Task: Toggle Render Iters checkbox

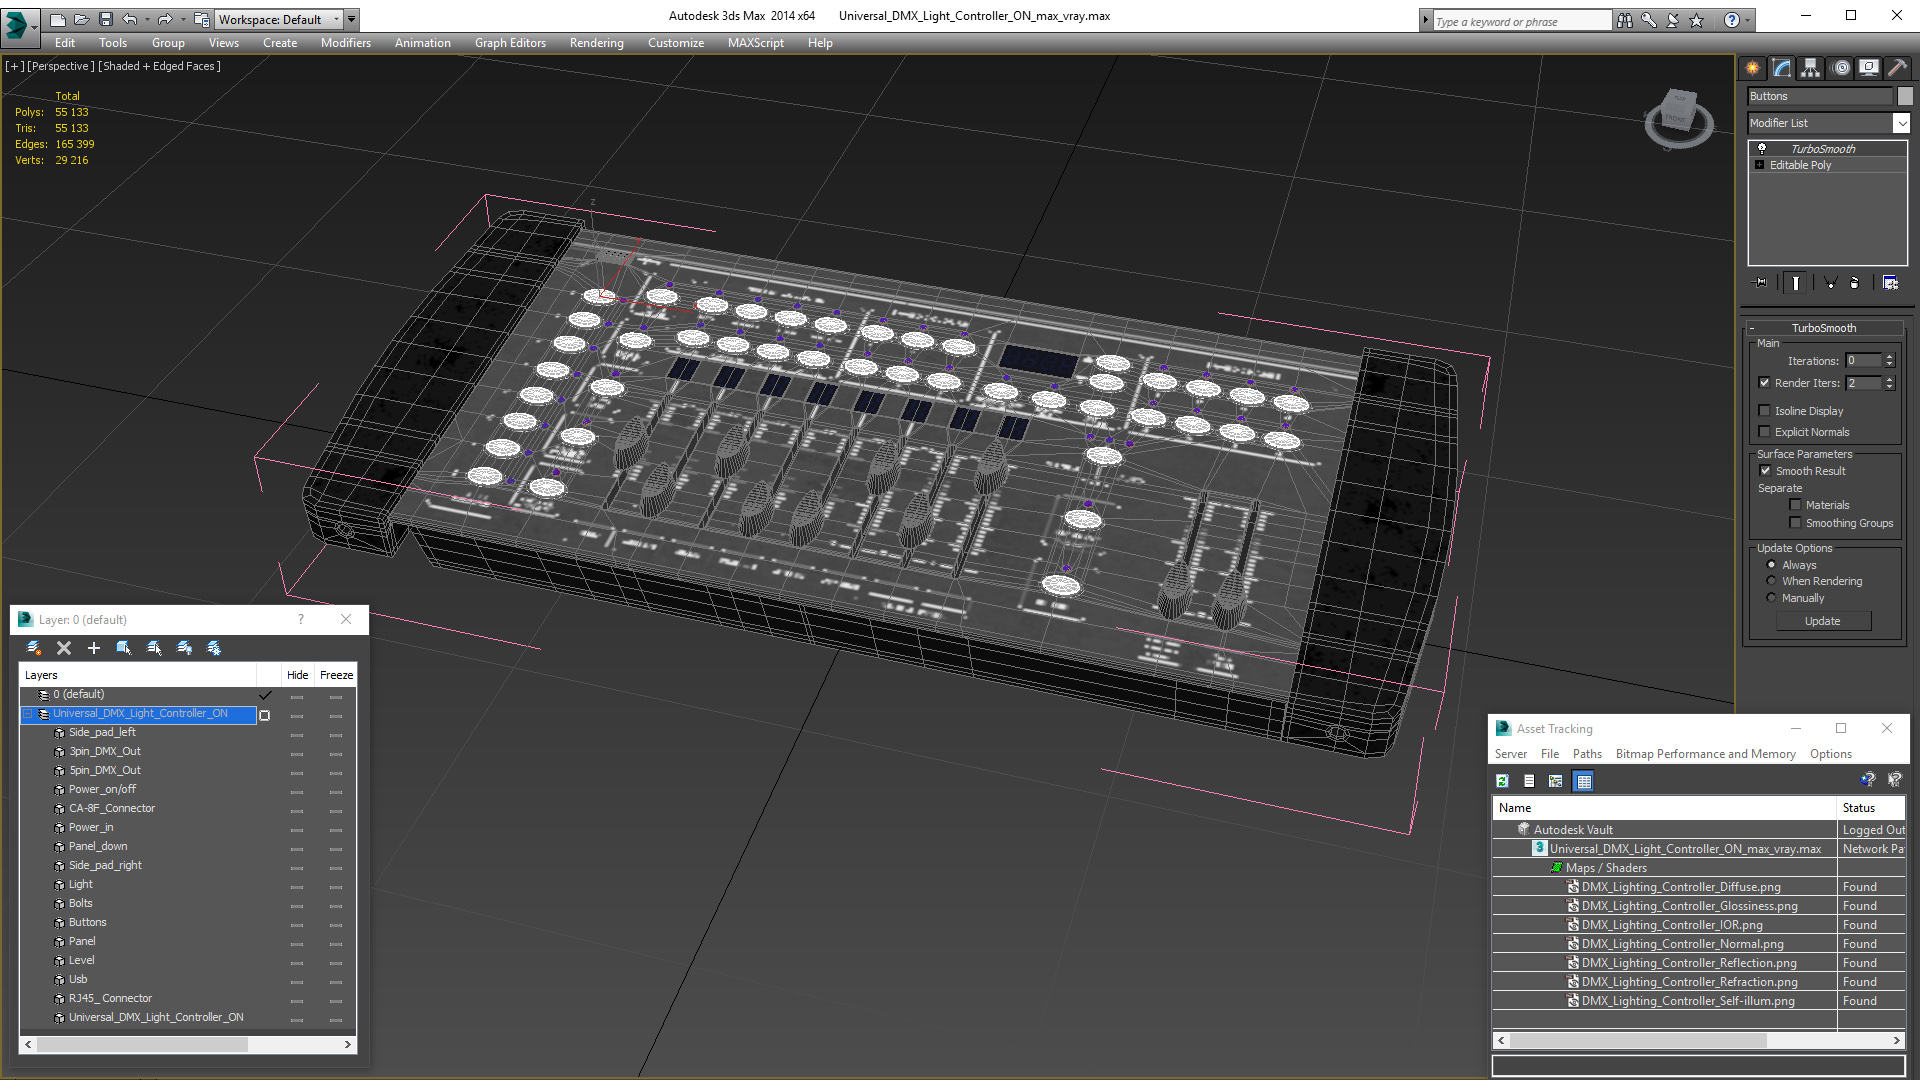Action: click(1765, 383)
